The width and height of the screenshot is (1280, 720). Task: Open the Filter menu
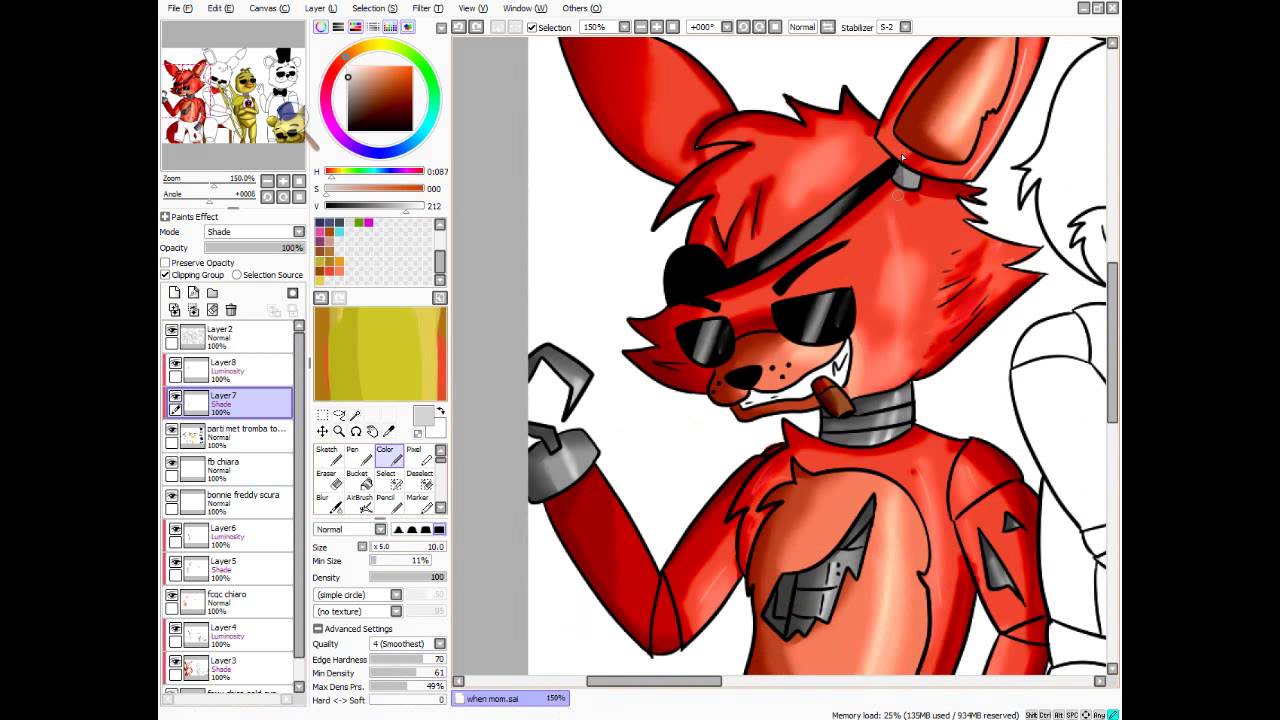(x=427, y=8)
